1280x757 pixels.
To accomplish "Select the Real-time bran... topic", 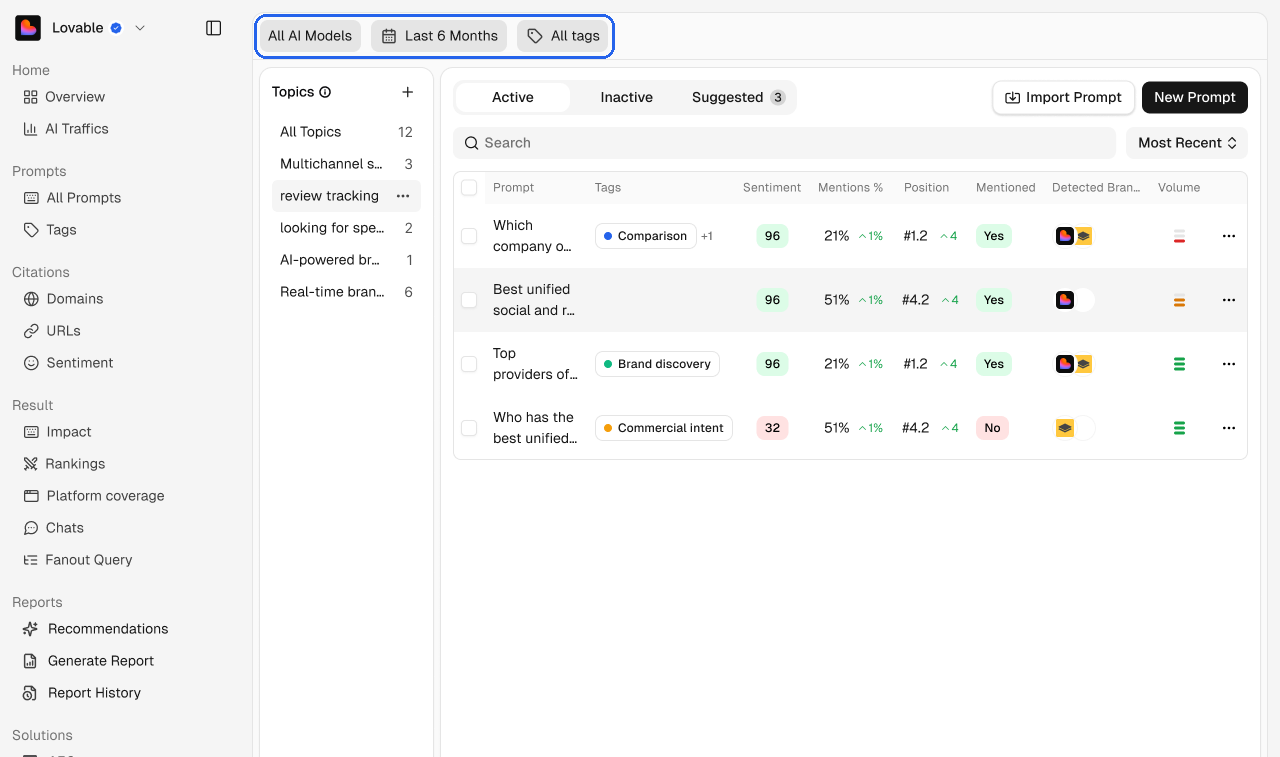I will [x=346, y=292].
